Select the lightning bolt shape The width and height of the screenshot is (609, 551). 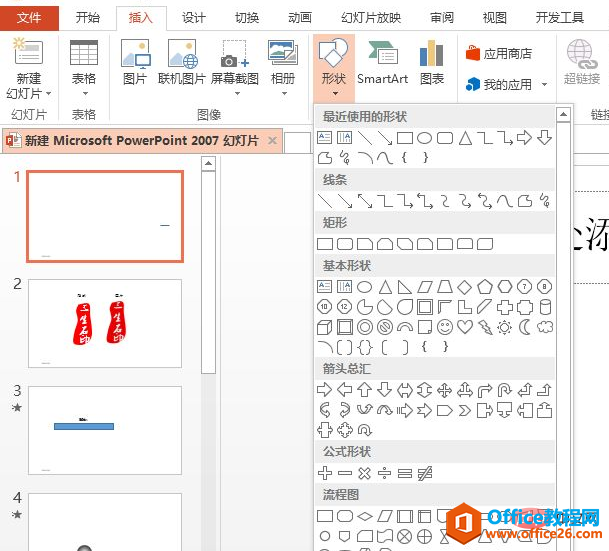[485, 327]
